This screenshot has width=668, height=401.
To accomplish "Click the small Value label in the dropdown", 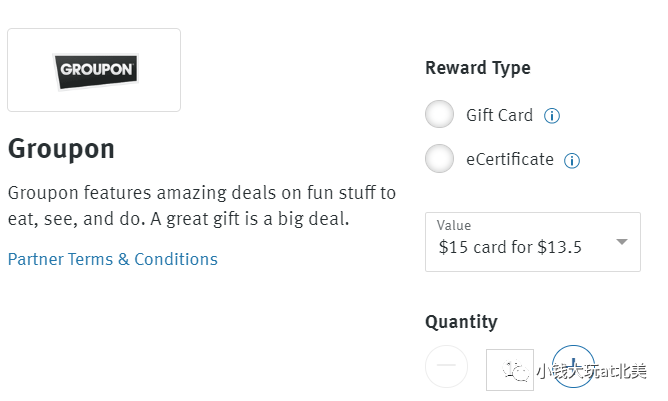I will pos(454,226).
